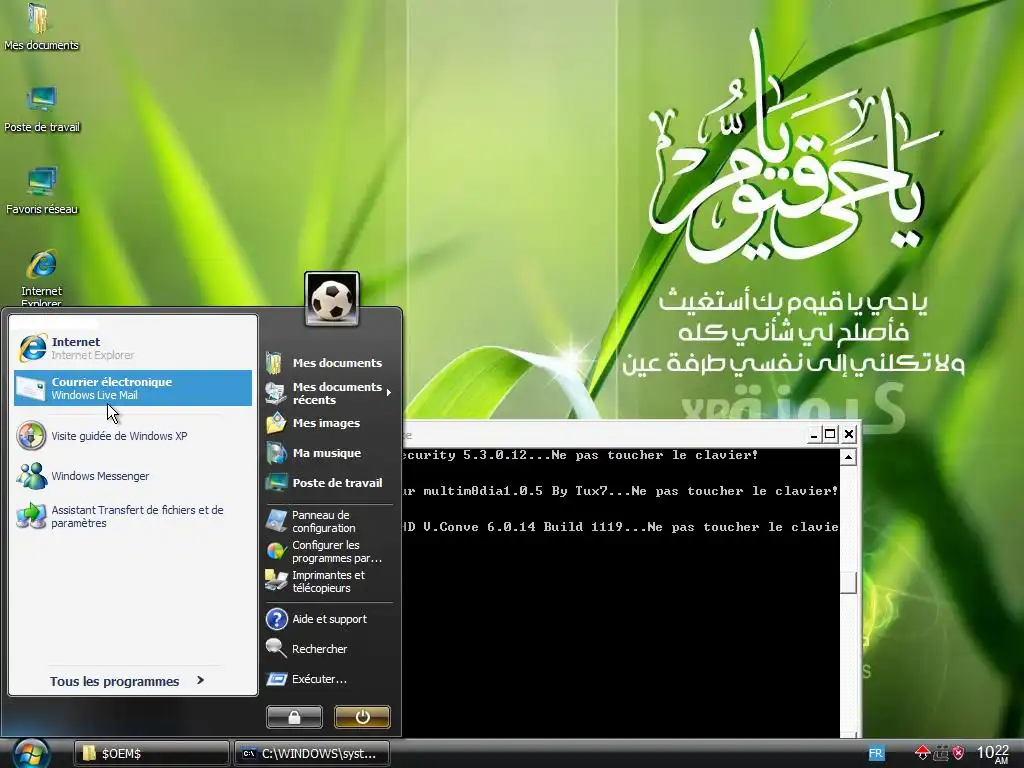The width and height of the screenshot is (1024, 768).
Task: Open Poste de travail in Start menu
Action: pos(328,483)
